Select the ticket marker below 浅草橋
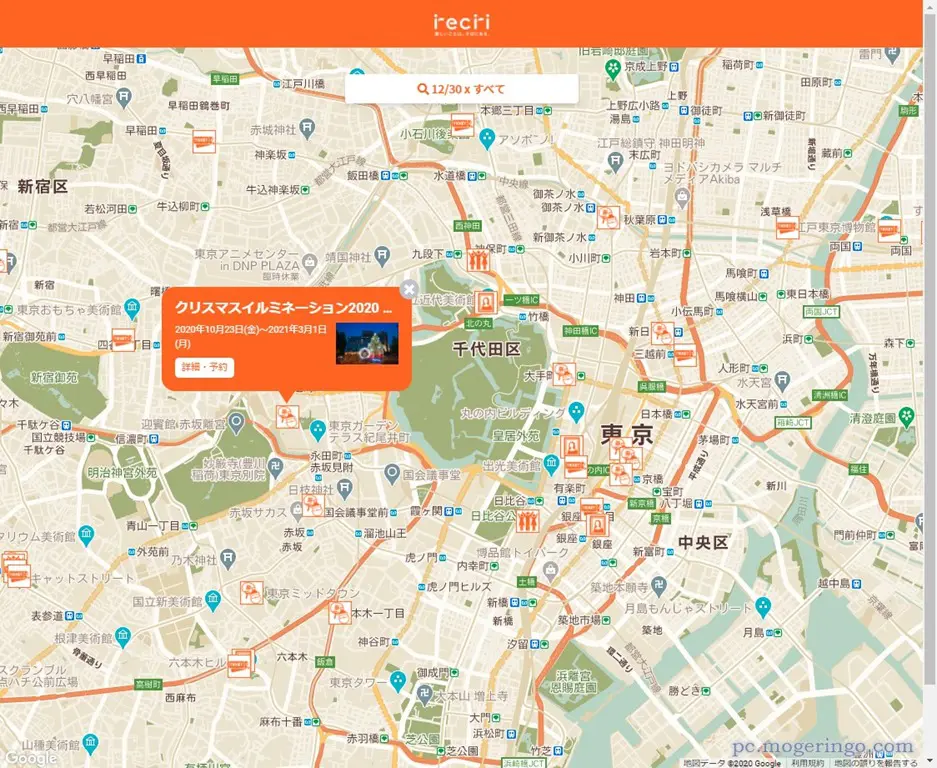The height and width of the screenshot is (768, 937). coord(787,228)
